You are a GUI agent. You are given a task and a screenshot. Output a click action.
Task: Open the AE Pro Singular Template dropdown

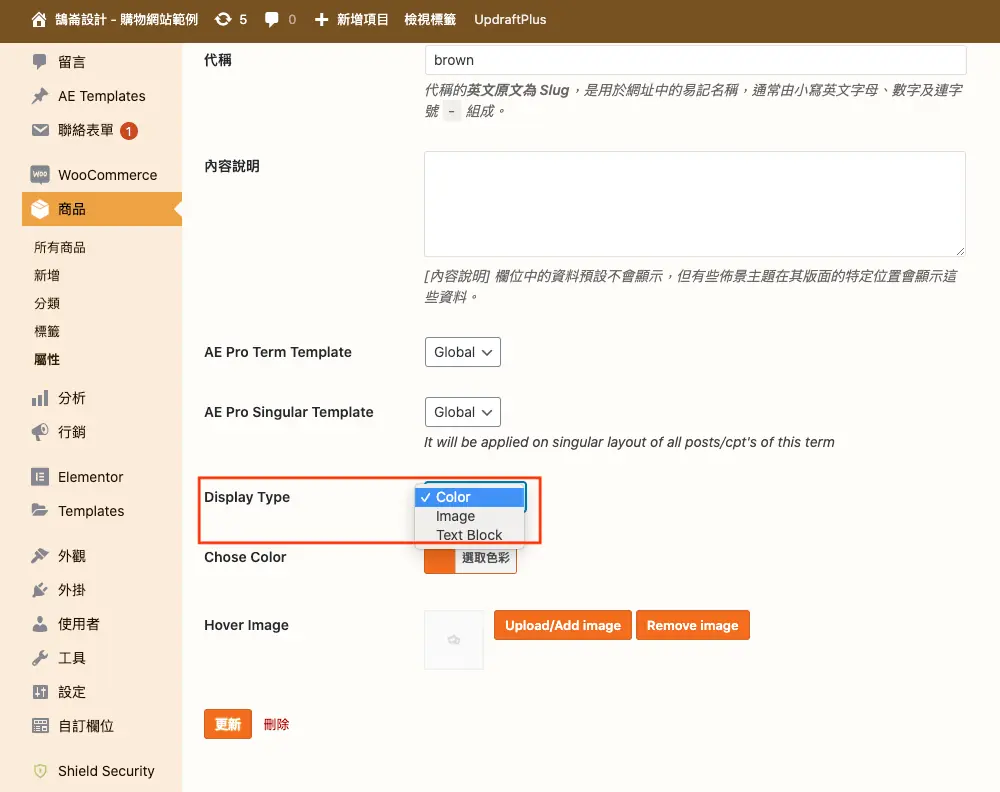pos(462,412)
